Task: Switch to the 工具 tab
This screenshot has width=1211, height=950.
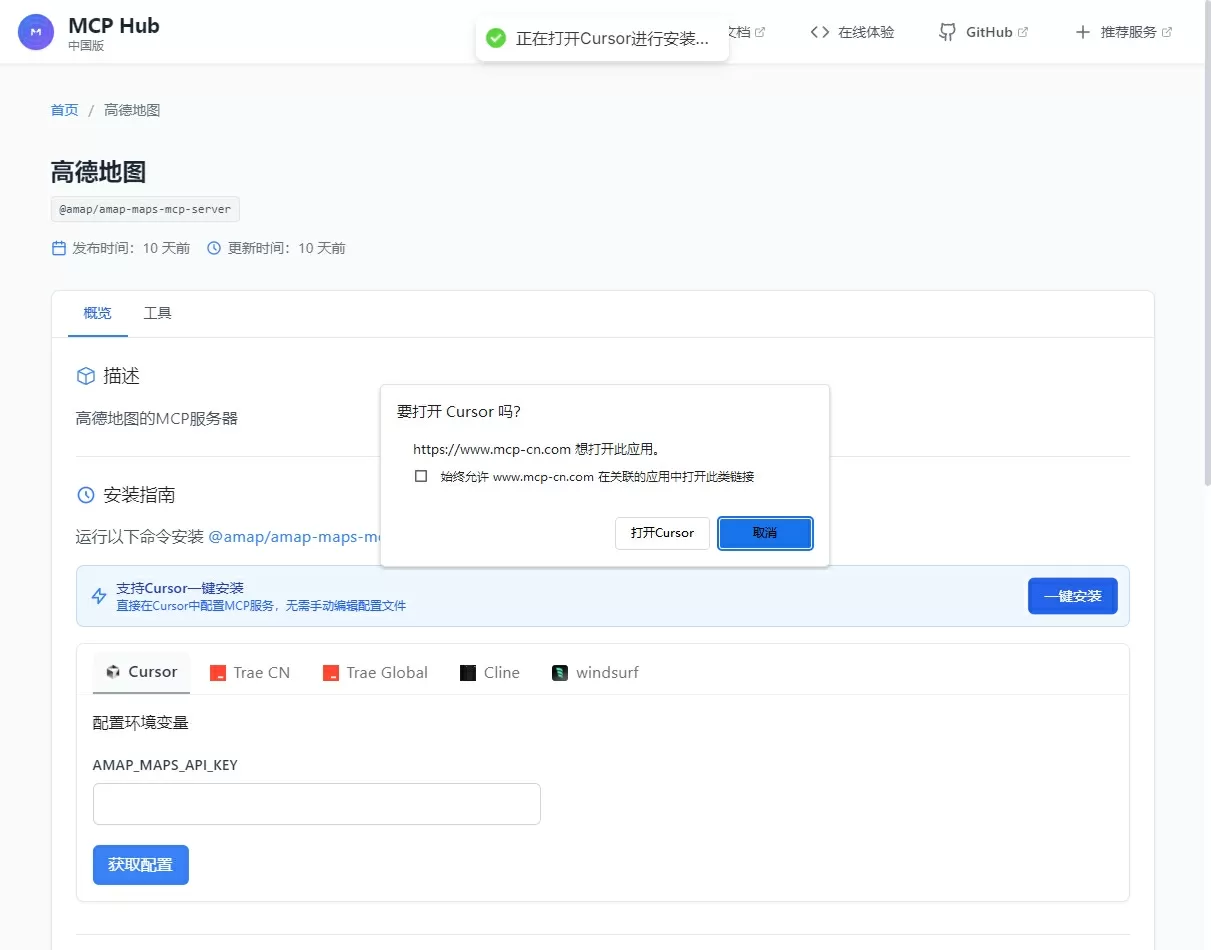Action: point(158,313)
